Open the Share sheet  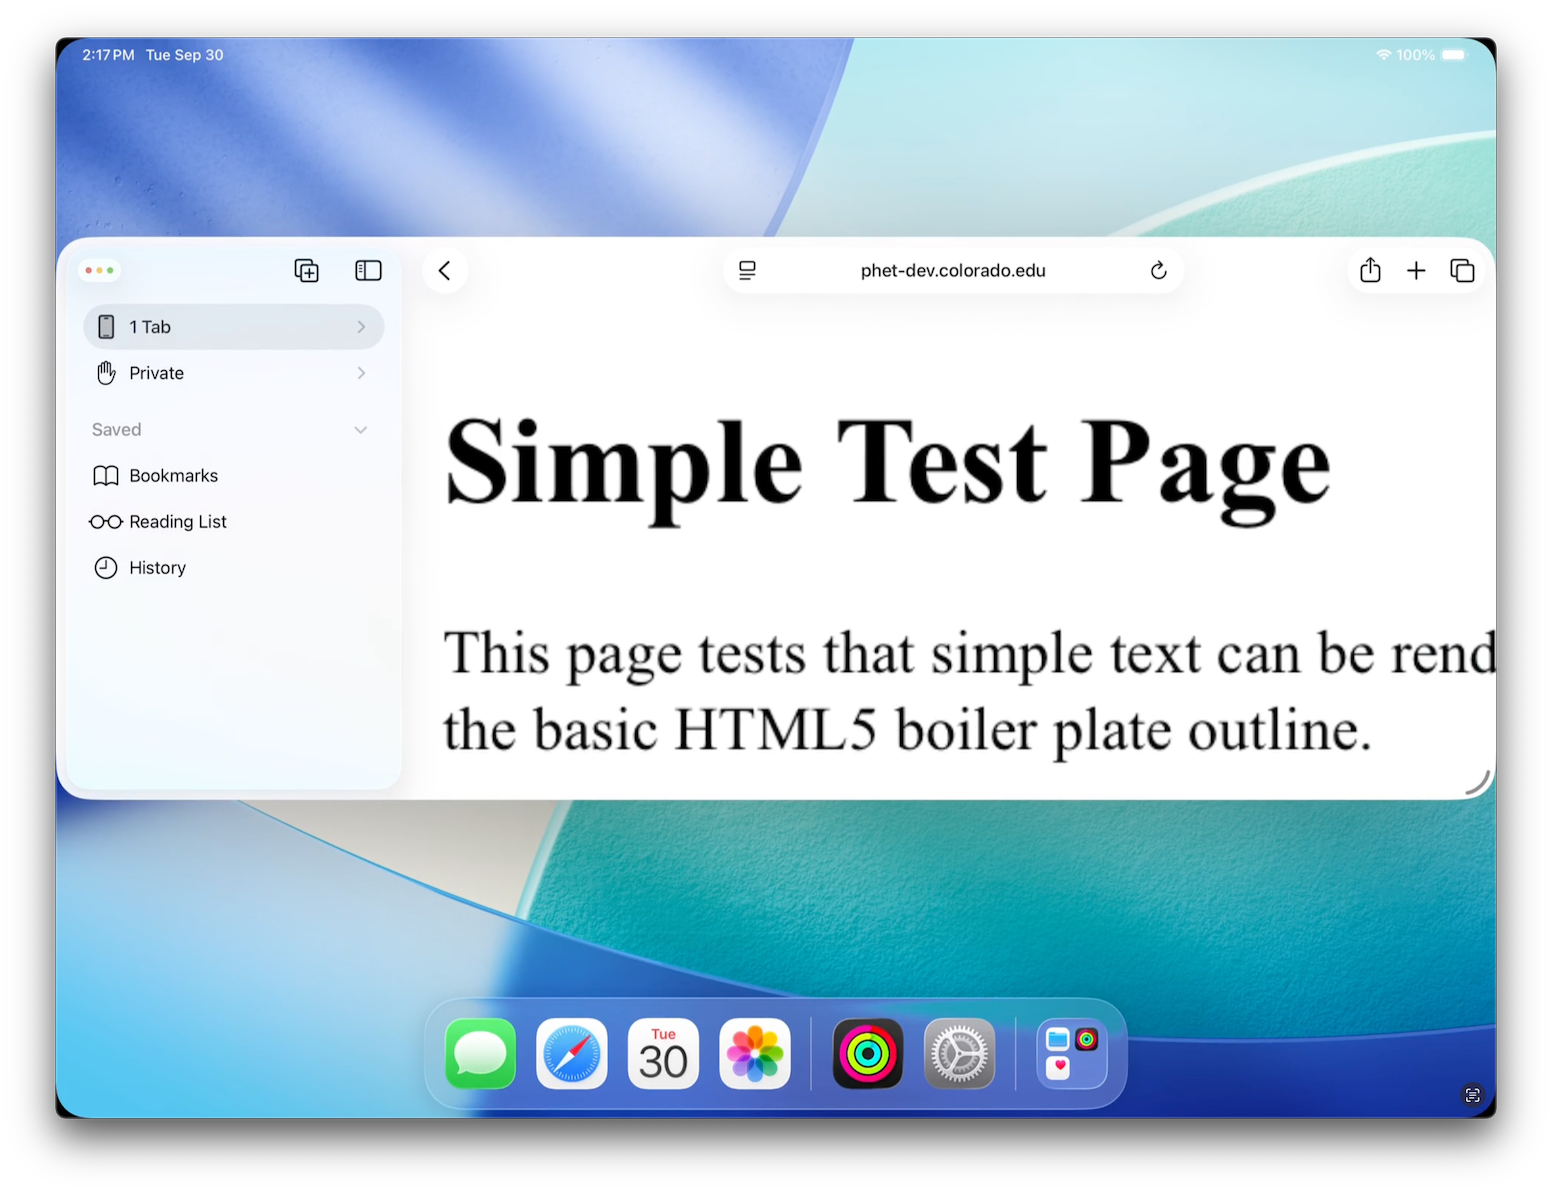pos(1370,270)
